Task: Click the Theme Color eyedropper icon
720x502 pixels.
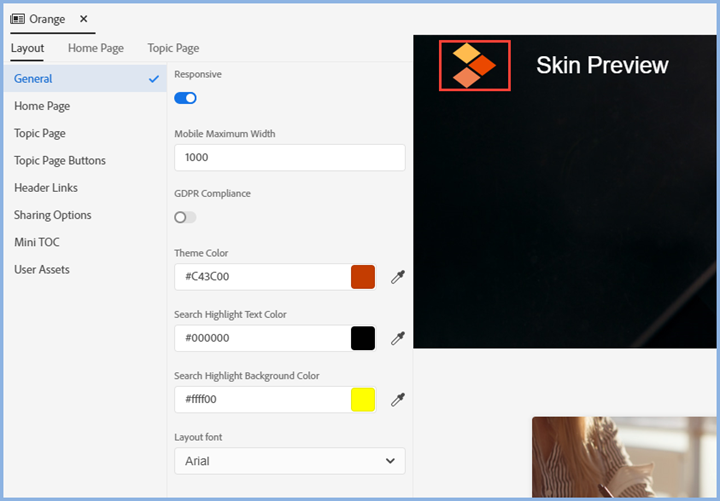Action: [x=397, y=277]
